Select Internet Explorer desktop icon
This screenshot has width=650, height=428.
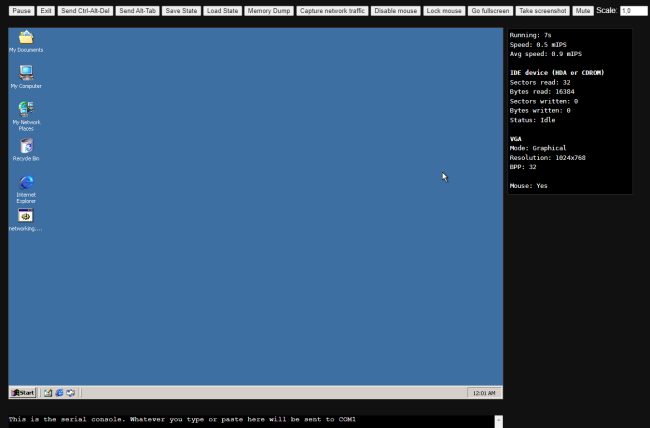click(26, 189)
